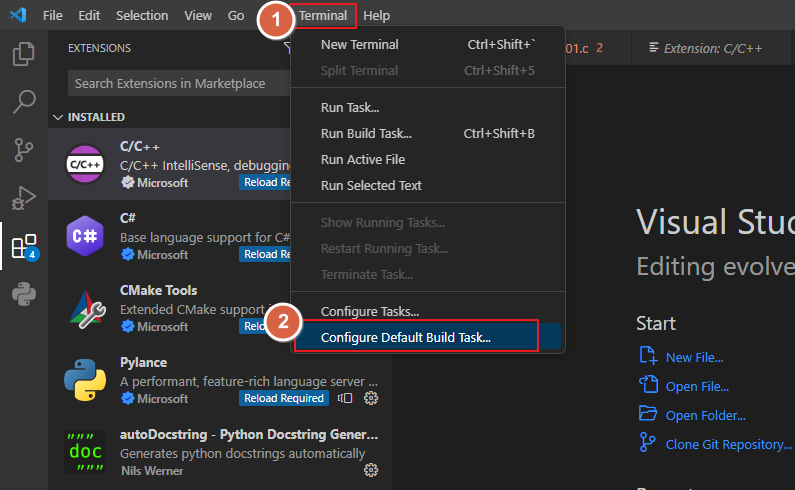Click the Open File icon on Start
795x490 pixels.
(x=648, y=384)
